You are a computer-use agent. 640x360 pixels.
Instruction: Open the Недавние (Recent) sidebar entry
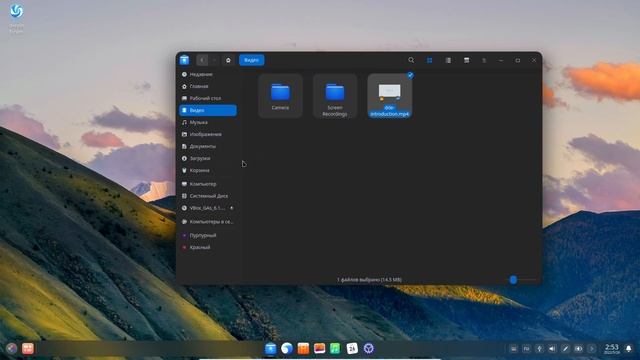coord(208,74)
